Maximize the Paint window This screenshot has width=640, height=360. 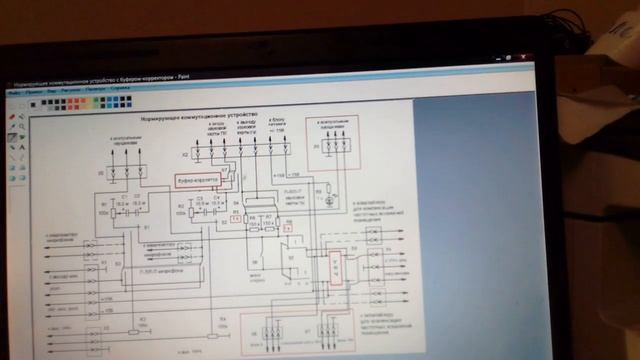pyautogui.click(x=509, y=58)
